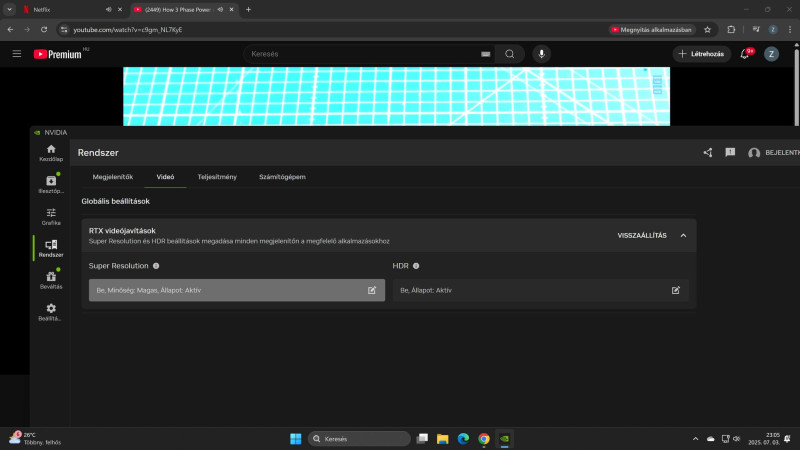Open Chrome extensions puzzle icon
Viewport: 800px width, 450px height.
click(731, 30)
